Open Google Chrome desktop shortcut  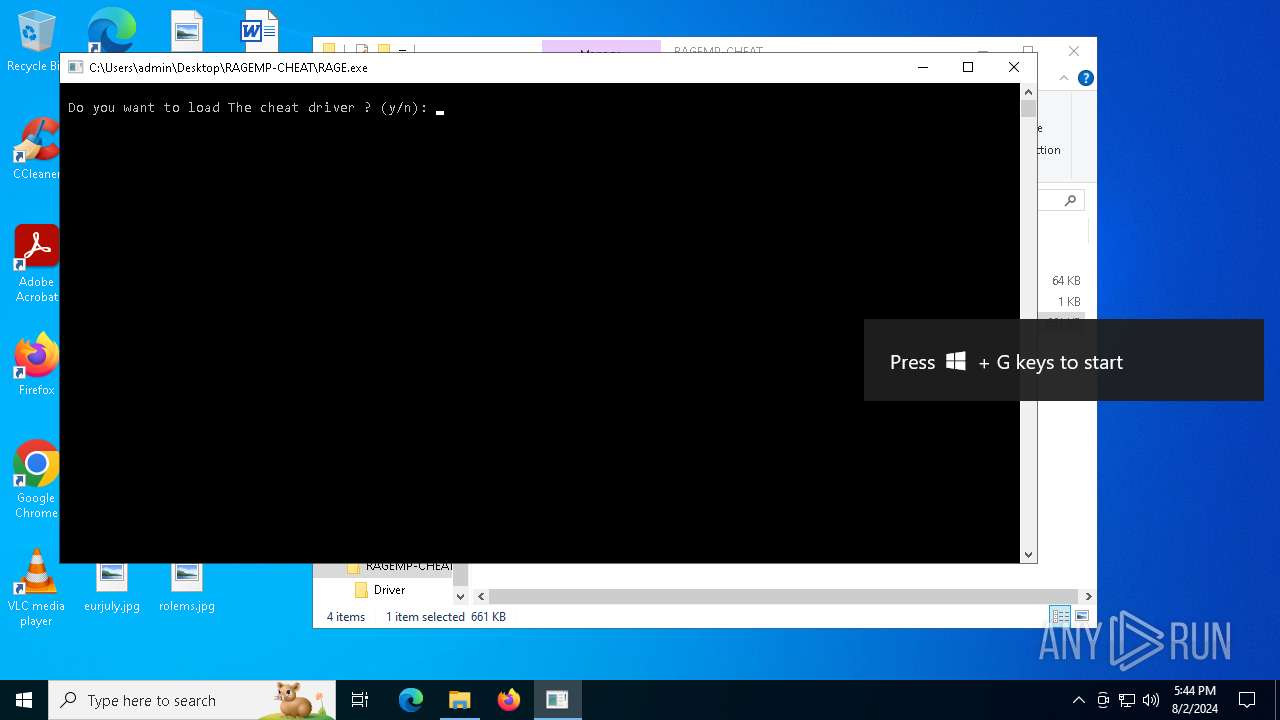tap(36, 480)
